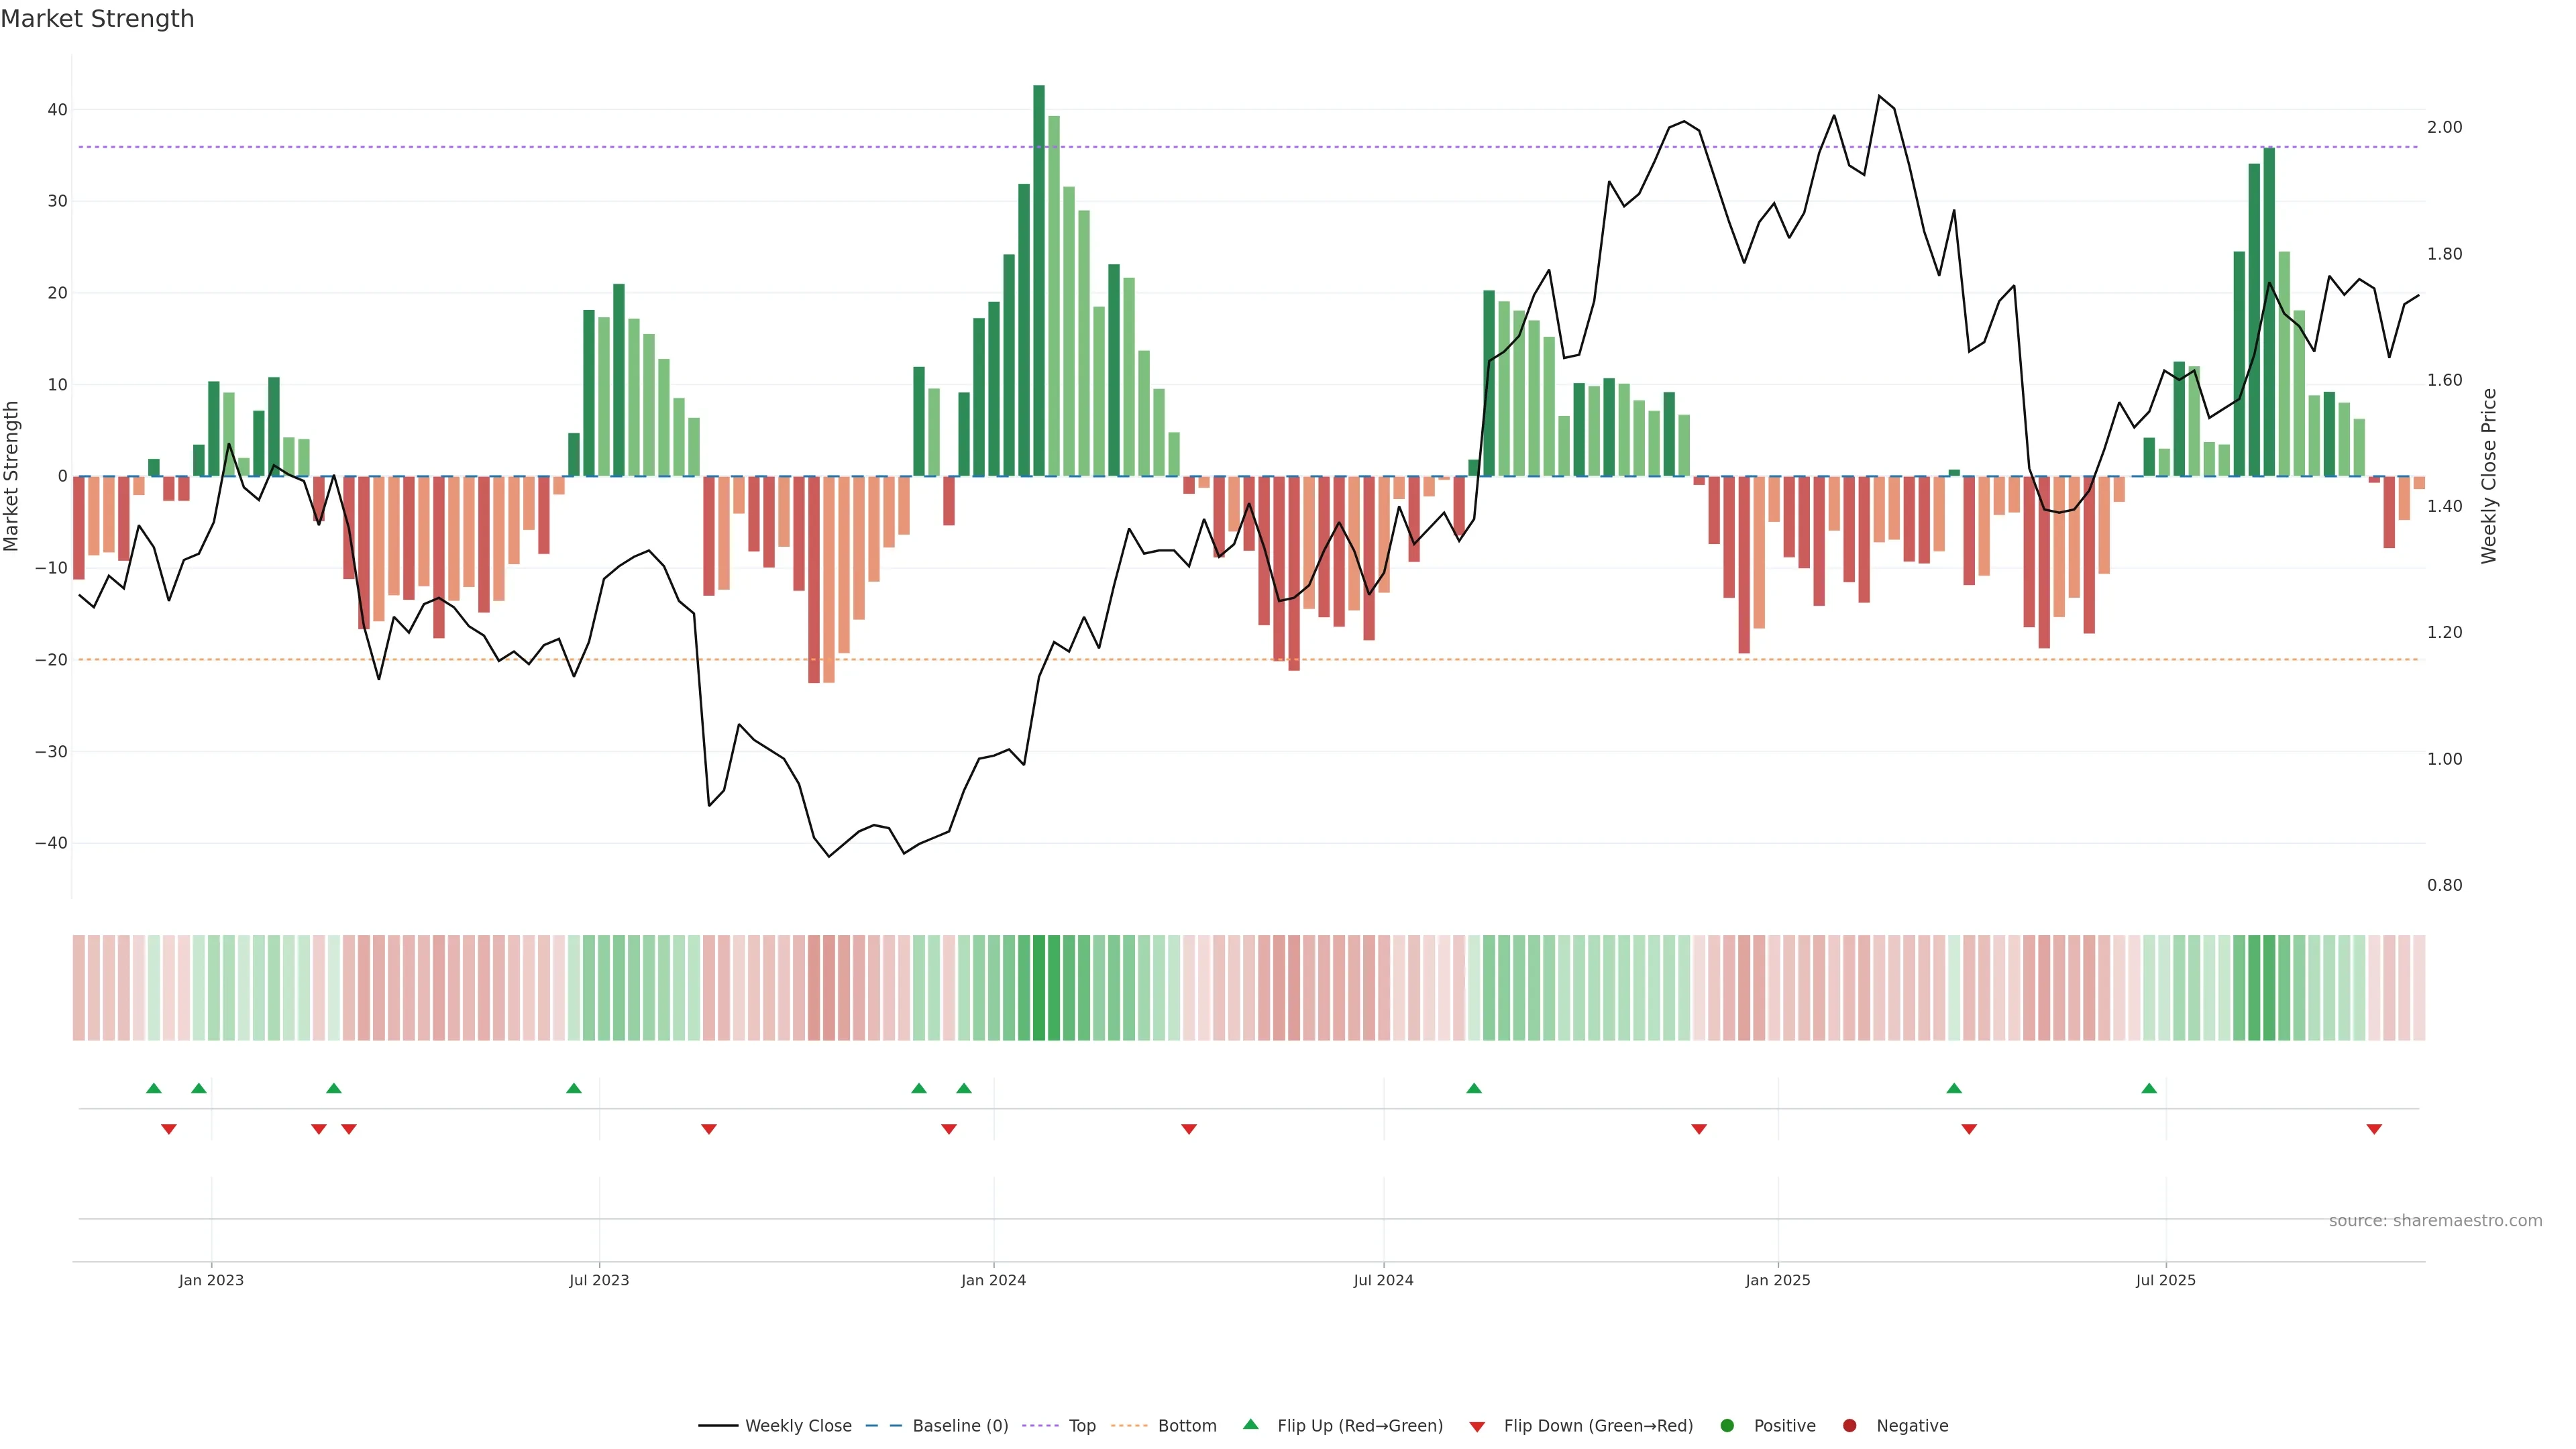The image size is (2576, 1449).
Task: Click the Flip Down red triangle legend icon
Action: click(x=1477, y=1426)
